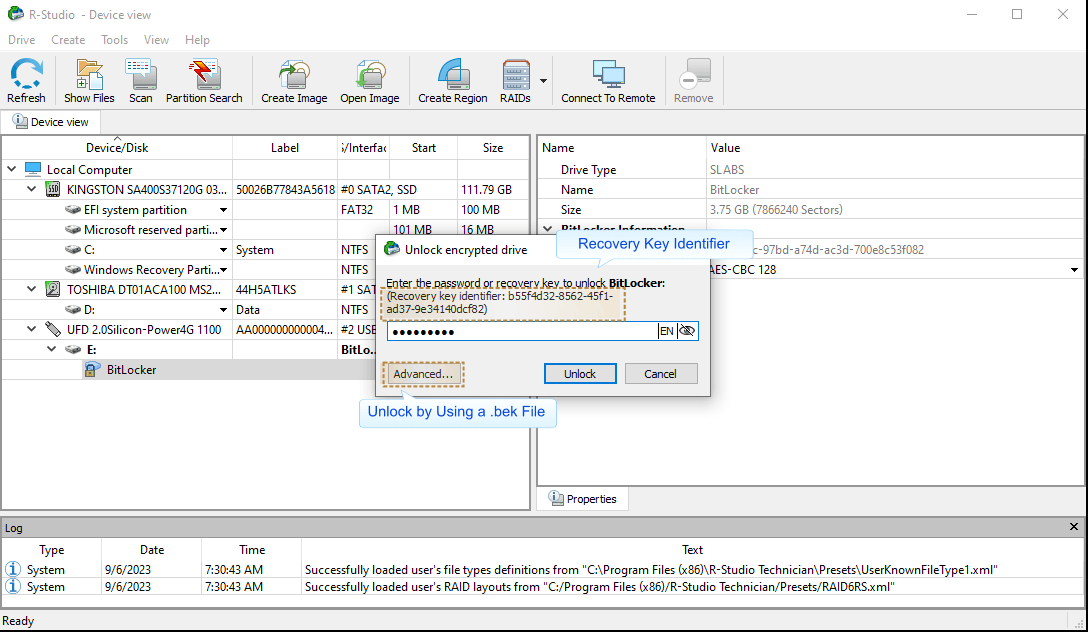Switch to the Device view tab
1088x632 pixels.
[51, 122]
